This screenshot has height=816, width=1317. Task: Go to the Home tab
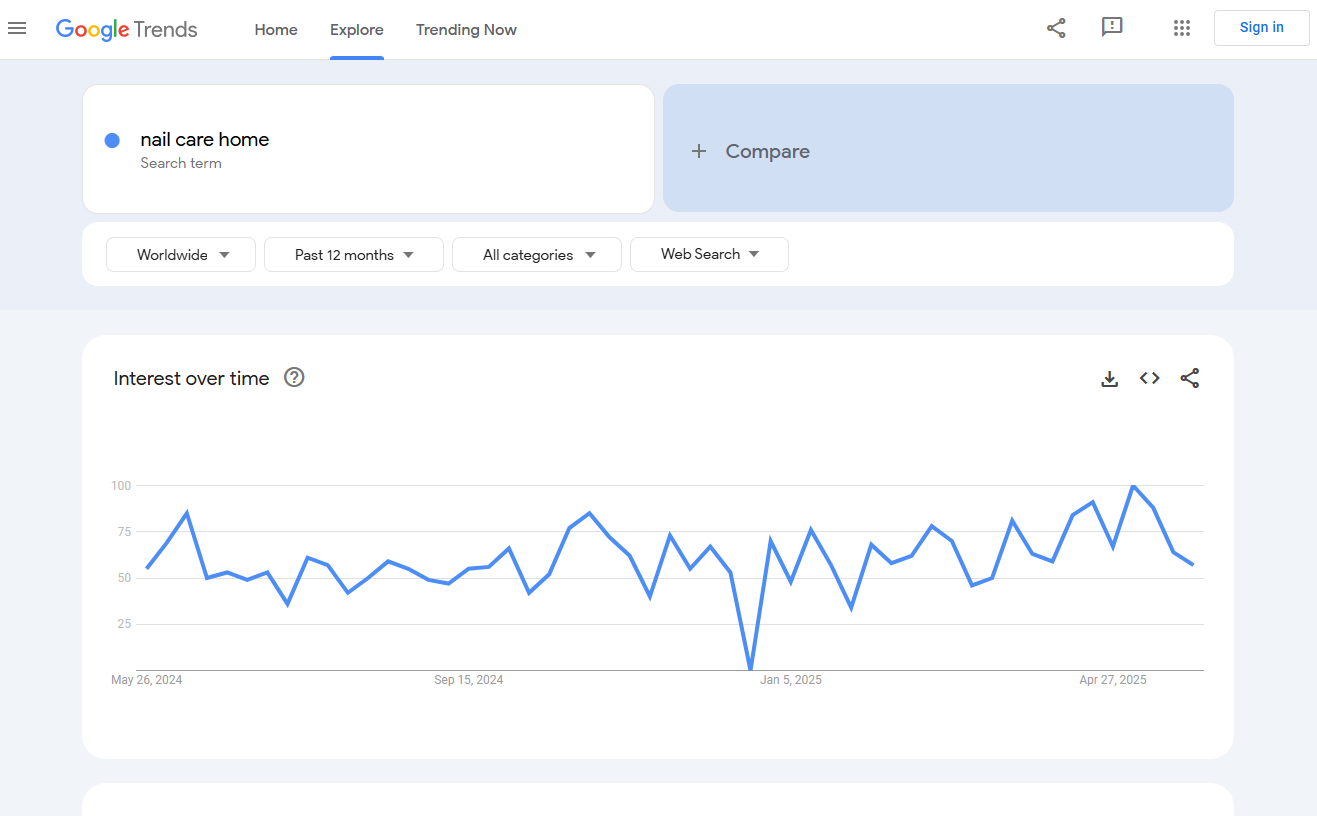click(276, 30)
